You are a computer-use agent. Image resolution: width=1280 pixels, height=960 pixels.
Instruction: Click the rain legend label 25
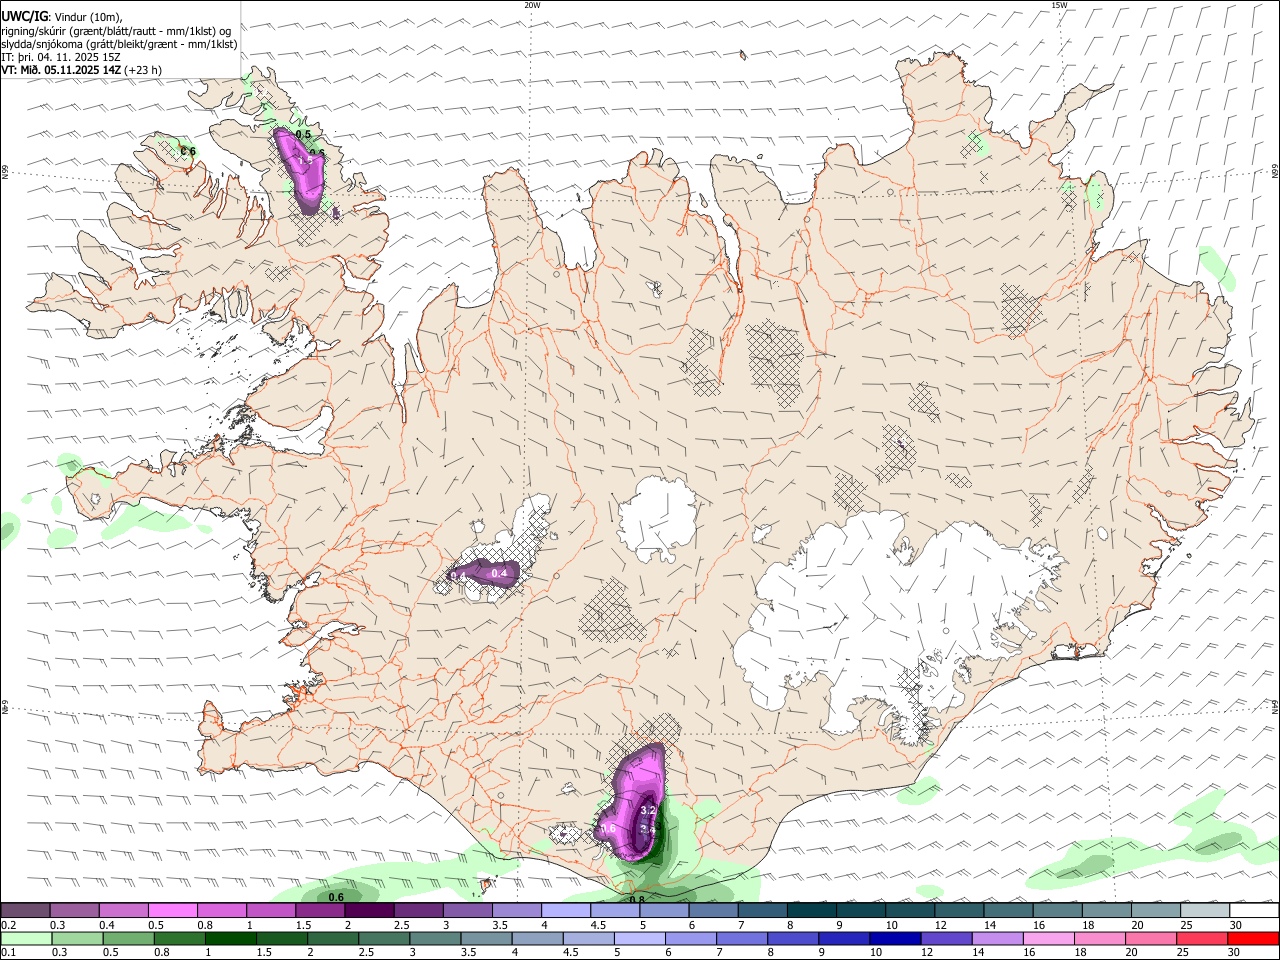(x=1184, y=952)
